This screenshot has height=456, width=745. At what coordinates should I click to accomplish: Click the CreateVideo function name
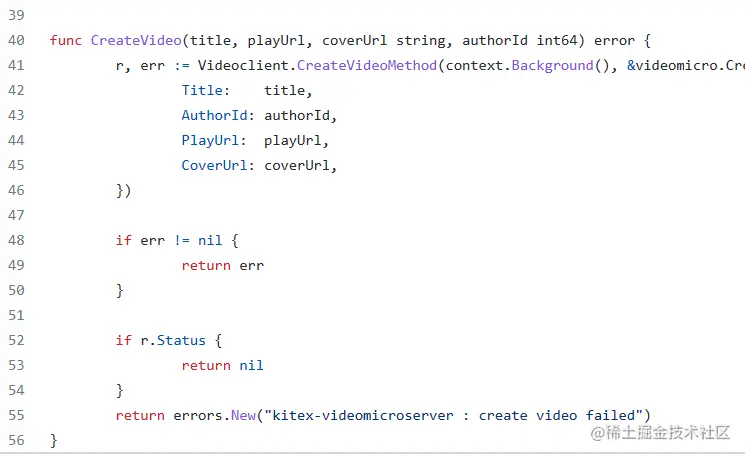coord(136,40)
